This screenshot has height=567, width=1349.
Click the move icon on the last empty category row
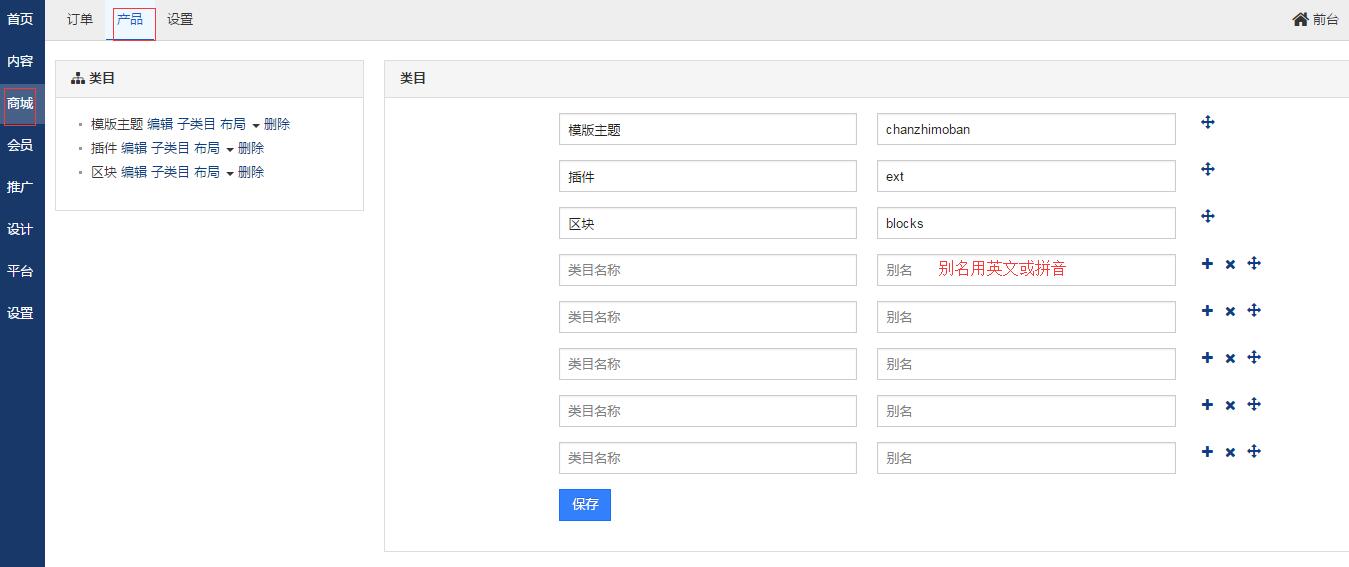[1254, 452]
